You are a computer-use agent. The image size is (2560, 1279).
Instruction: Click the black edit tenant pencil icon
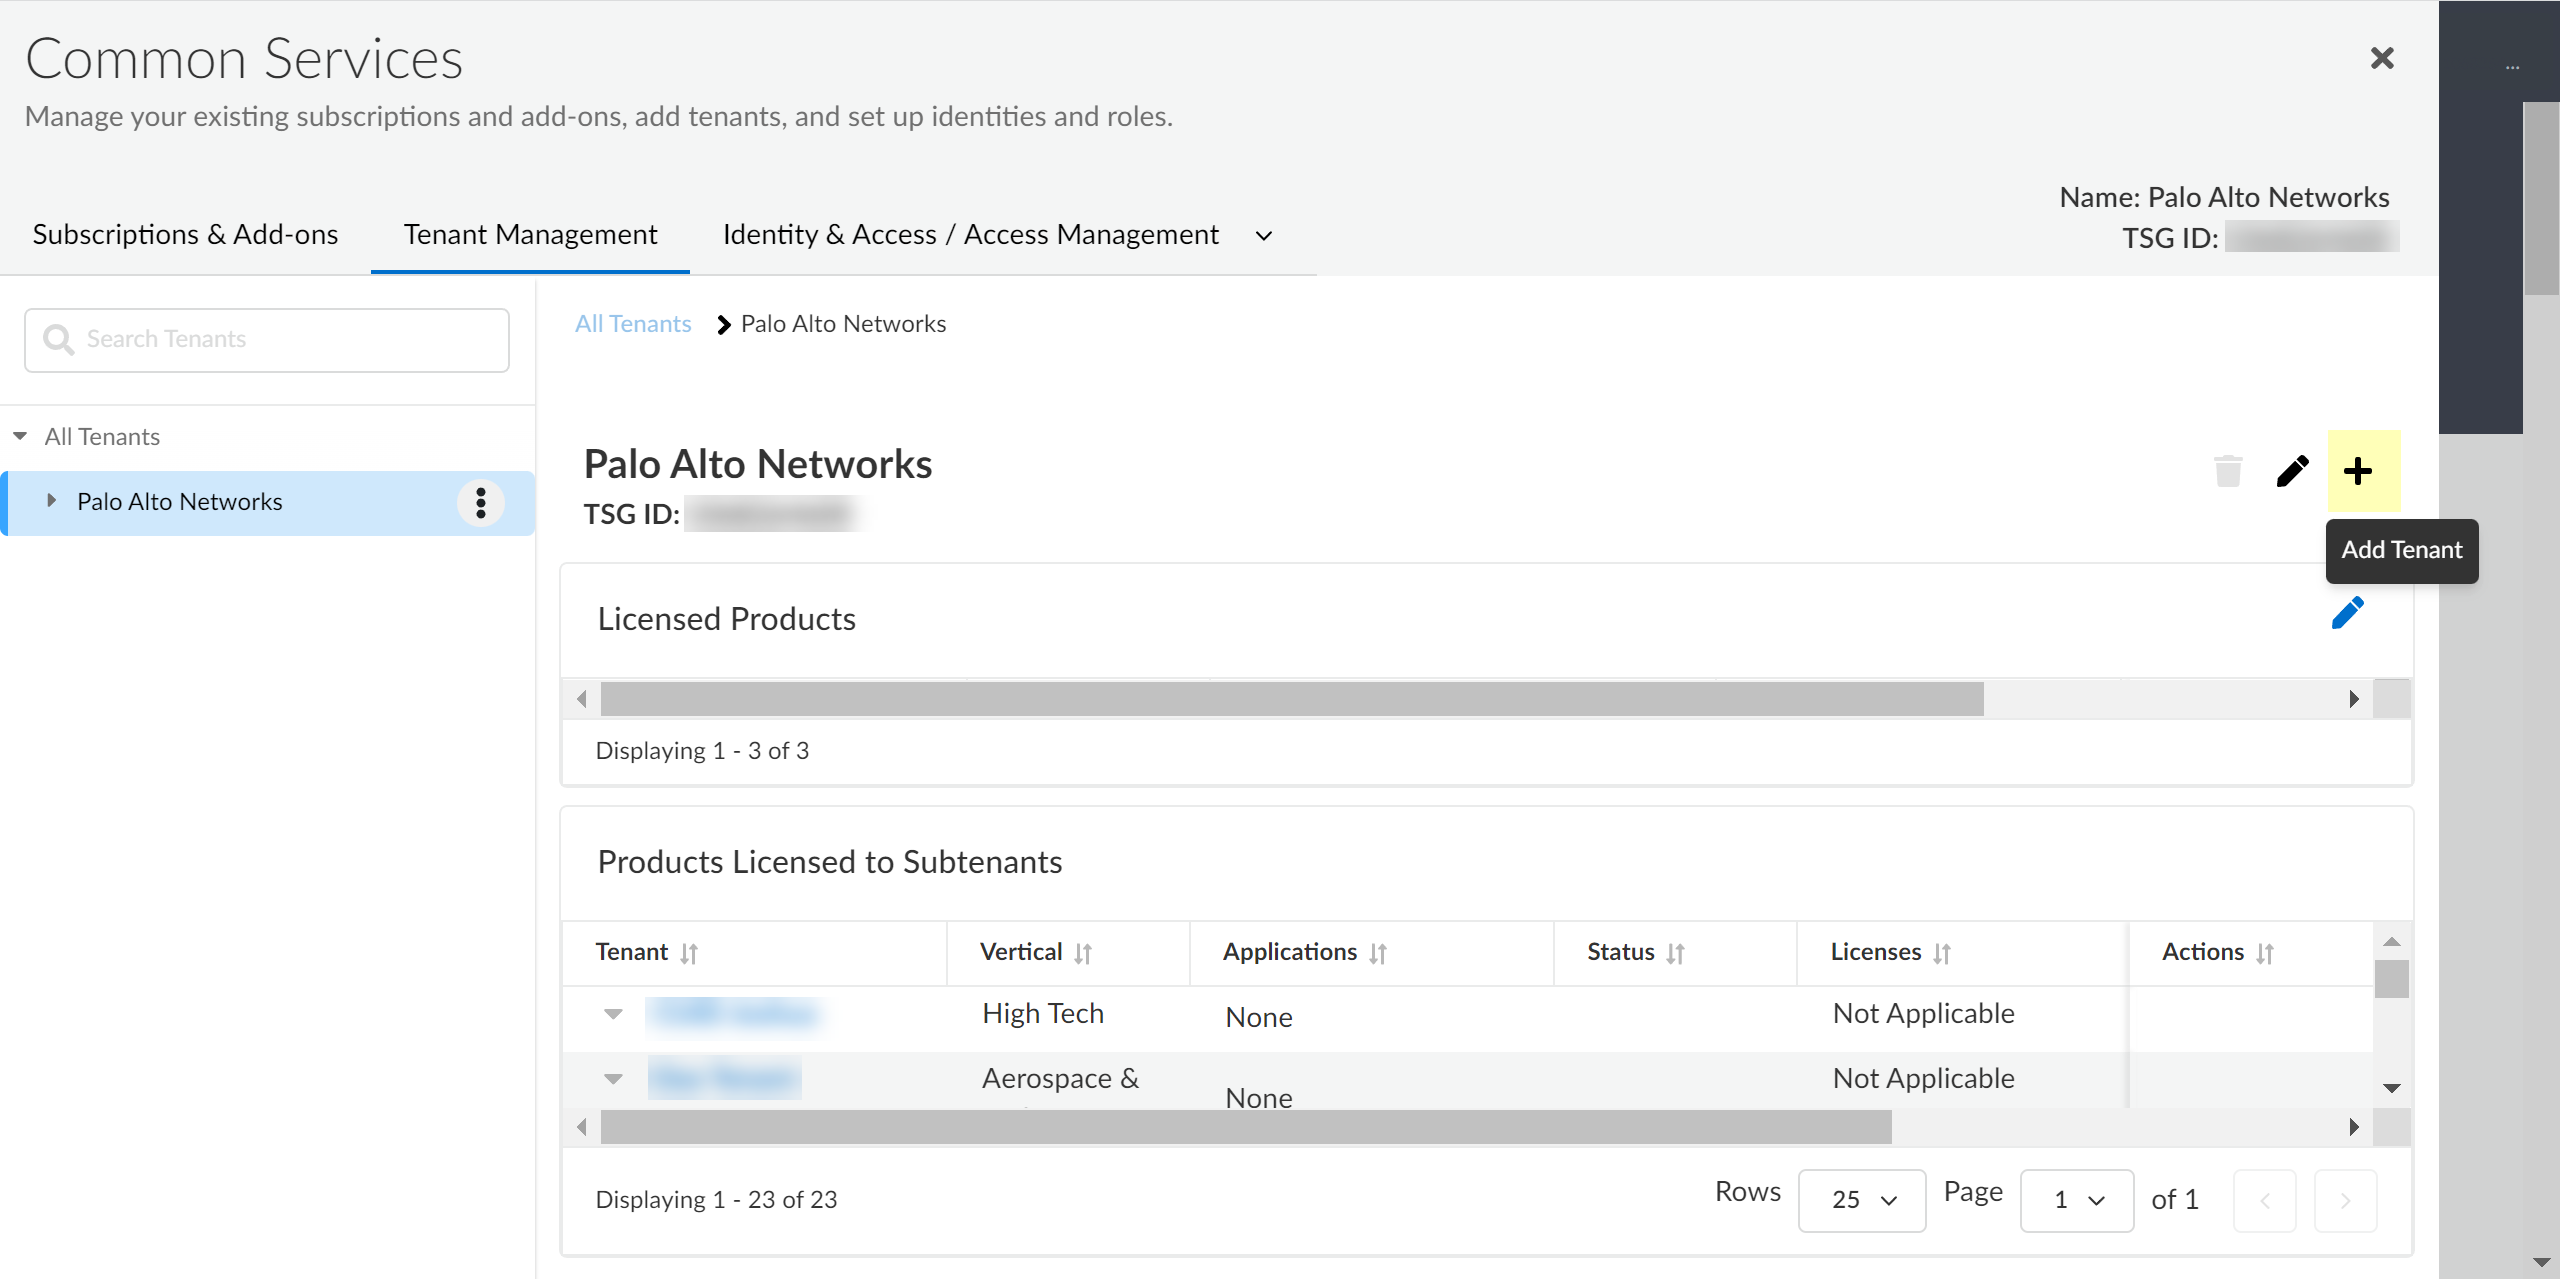tap(2291, 471)
